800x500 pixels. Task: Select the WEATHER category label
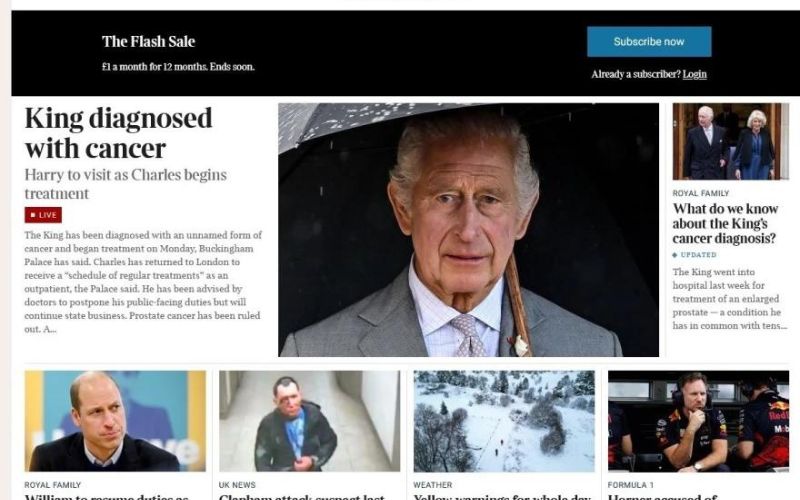click(x=433, y=485)
